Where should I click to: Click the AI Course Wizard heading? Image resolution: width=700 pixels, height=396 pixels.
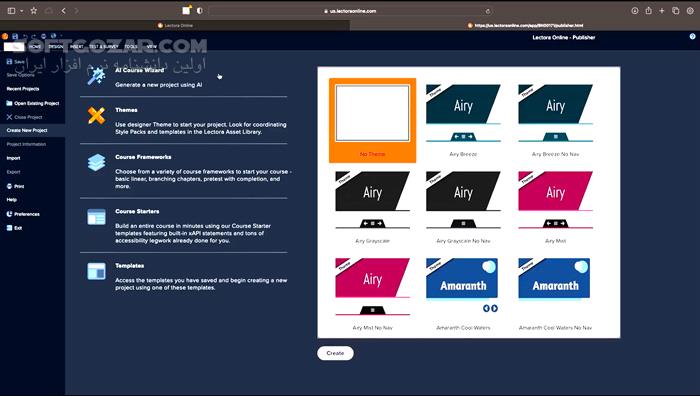coord(139,70)
